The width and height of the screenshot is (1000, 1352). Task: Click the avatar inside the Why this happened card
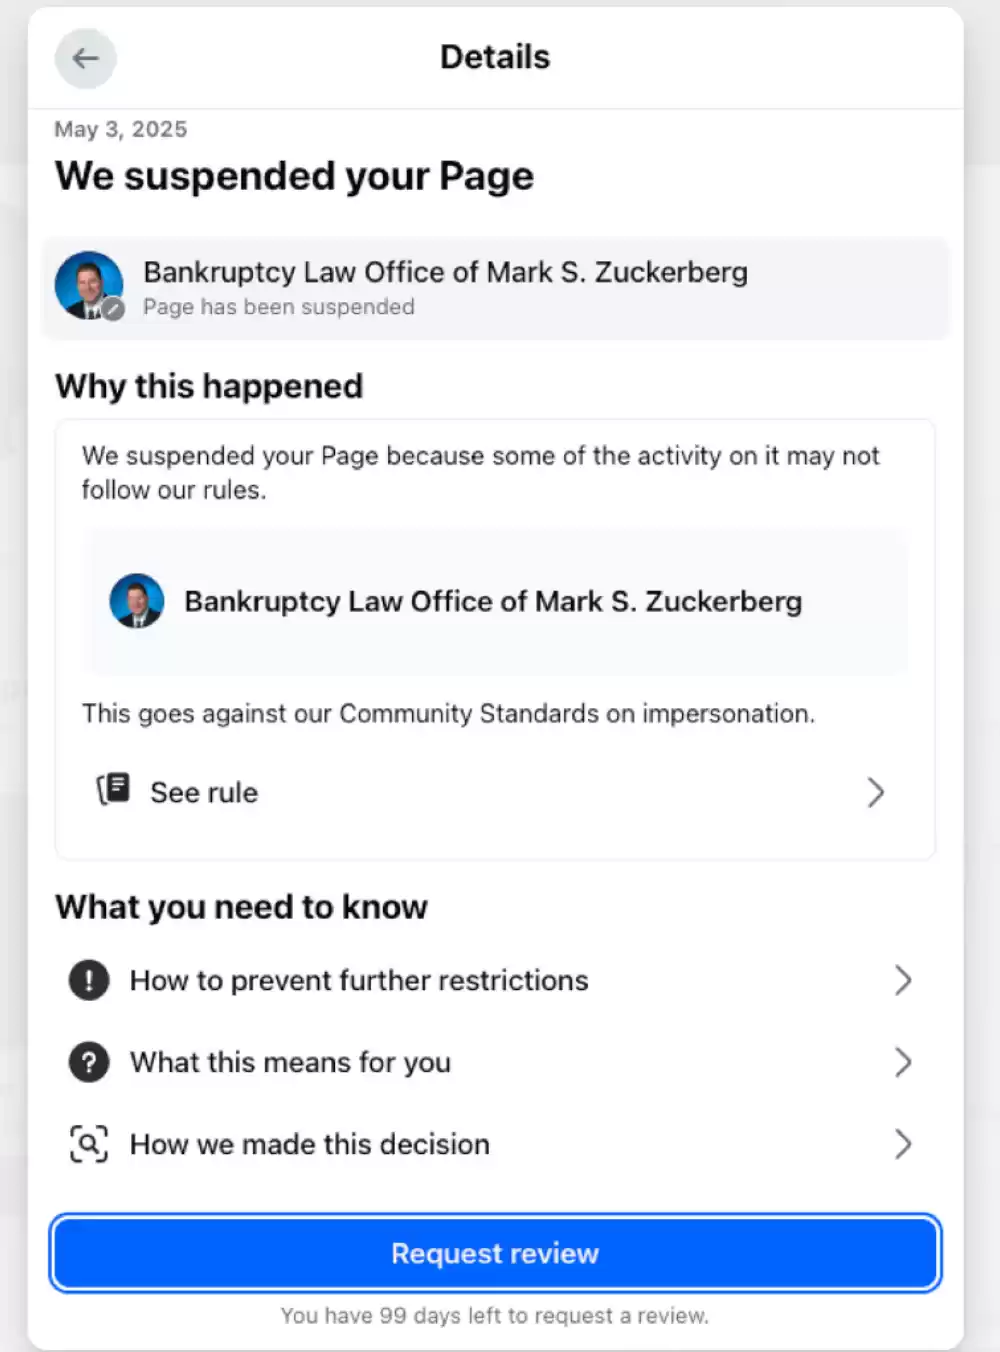click(137, 601)
